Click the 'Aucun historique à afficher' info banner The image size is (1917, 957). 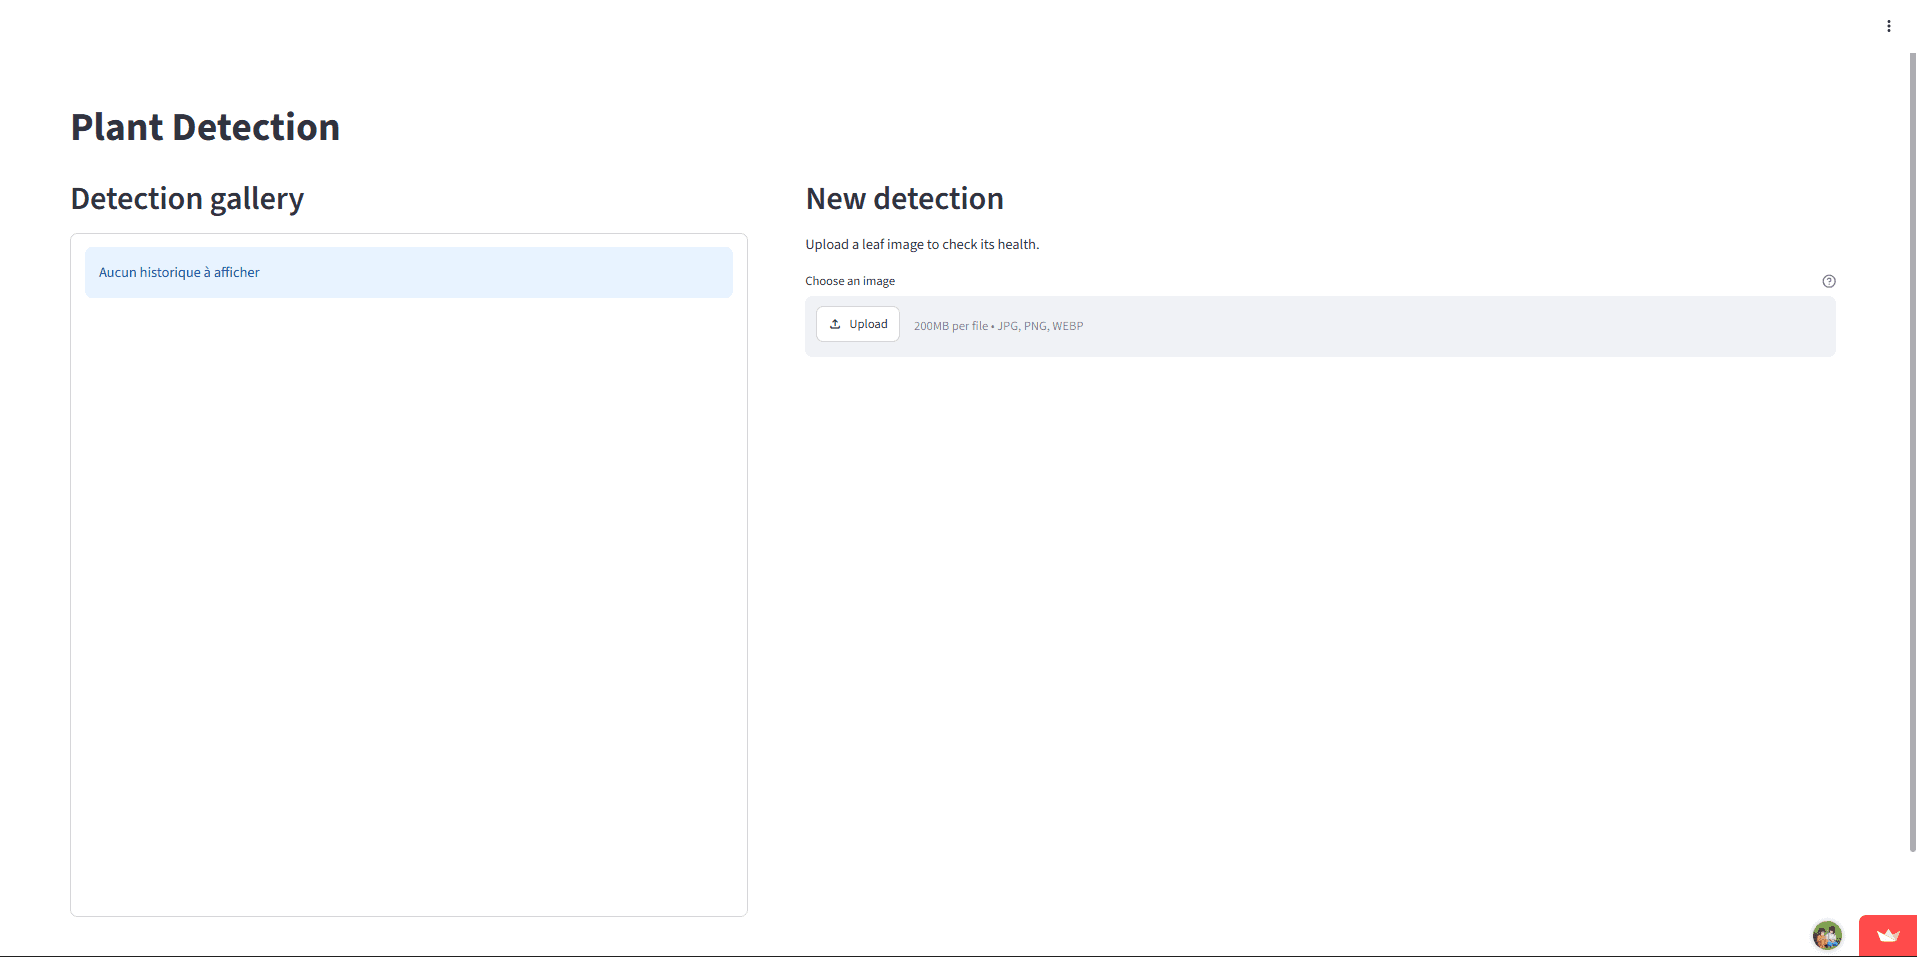(x=408, y=272)
